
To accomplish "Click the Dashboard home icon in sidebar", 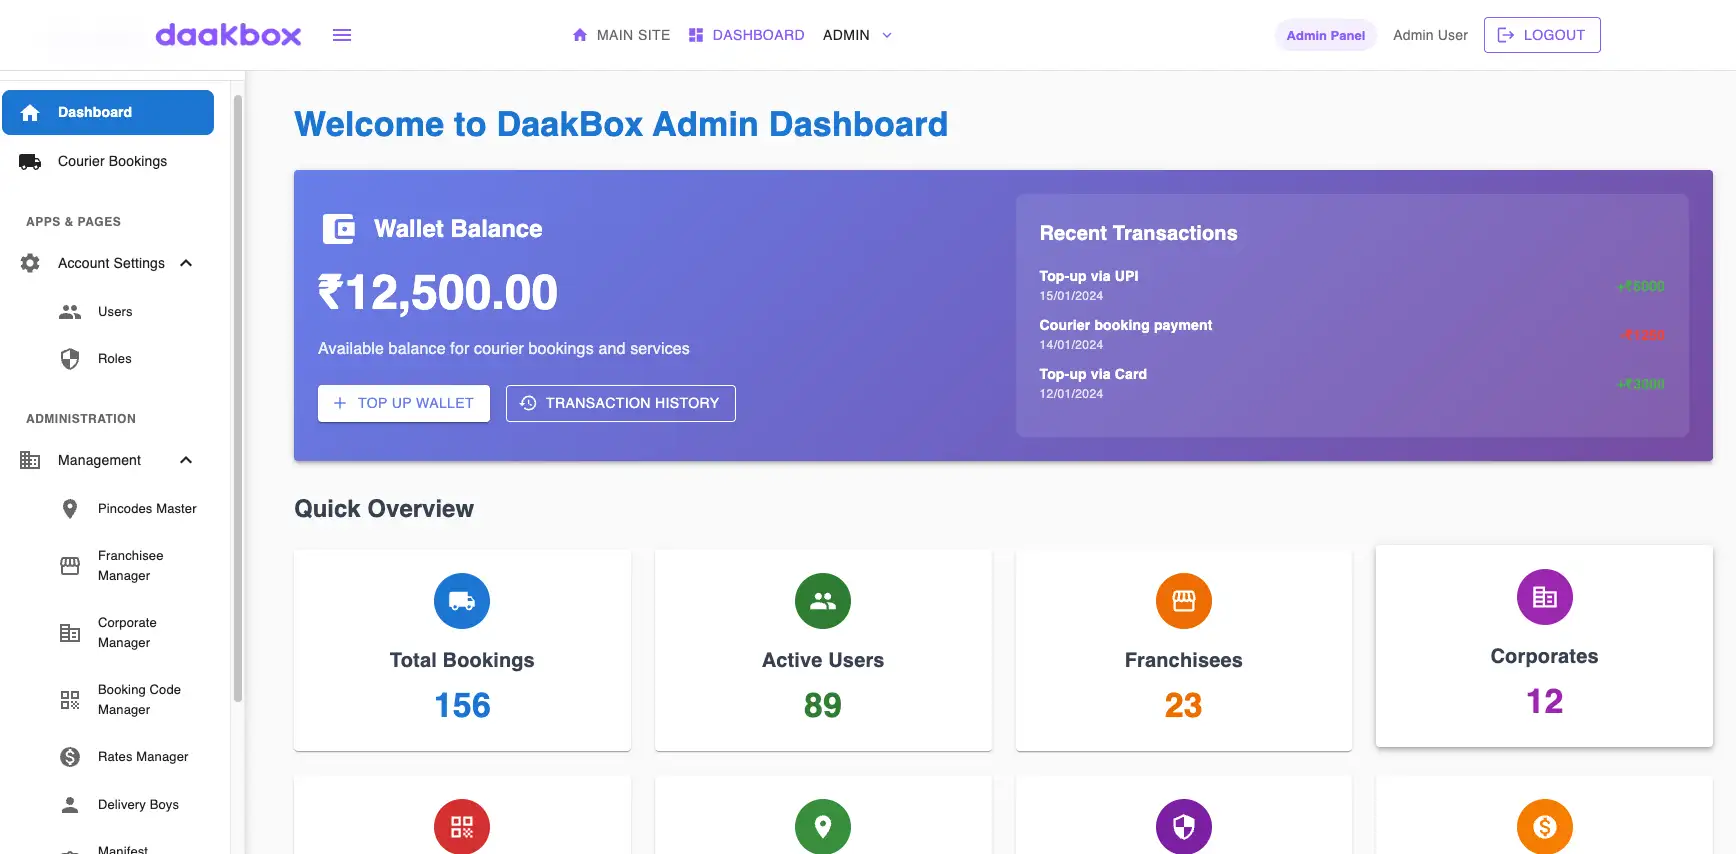I will (30, 113).
